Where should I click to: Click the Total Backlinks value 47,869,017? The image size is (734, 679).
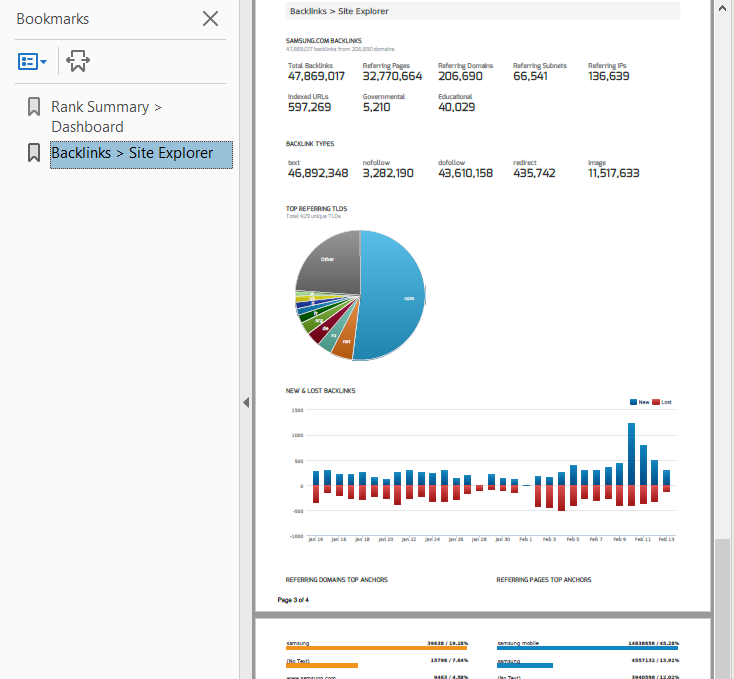[316, 76]
